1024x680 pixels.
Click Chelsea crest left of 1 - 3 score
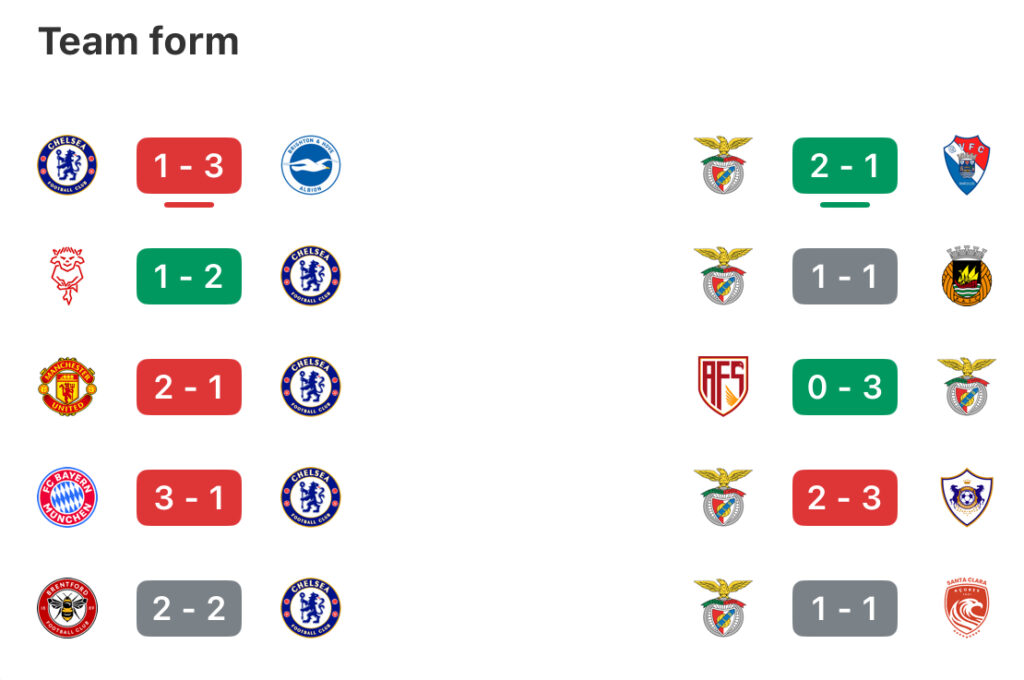pos(67,166)
